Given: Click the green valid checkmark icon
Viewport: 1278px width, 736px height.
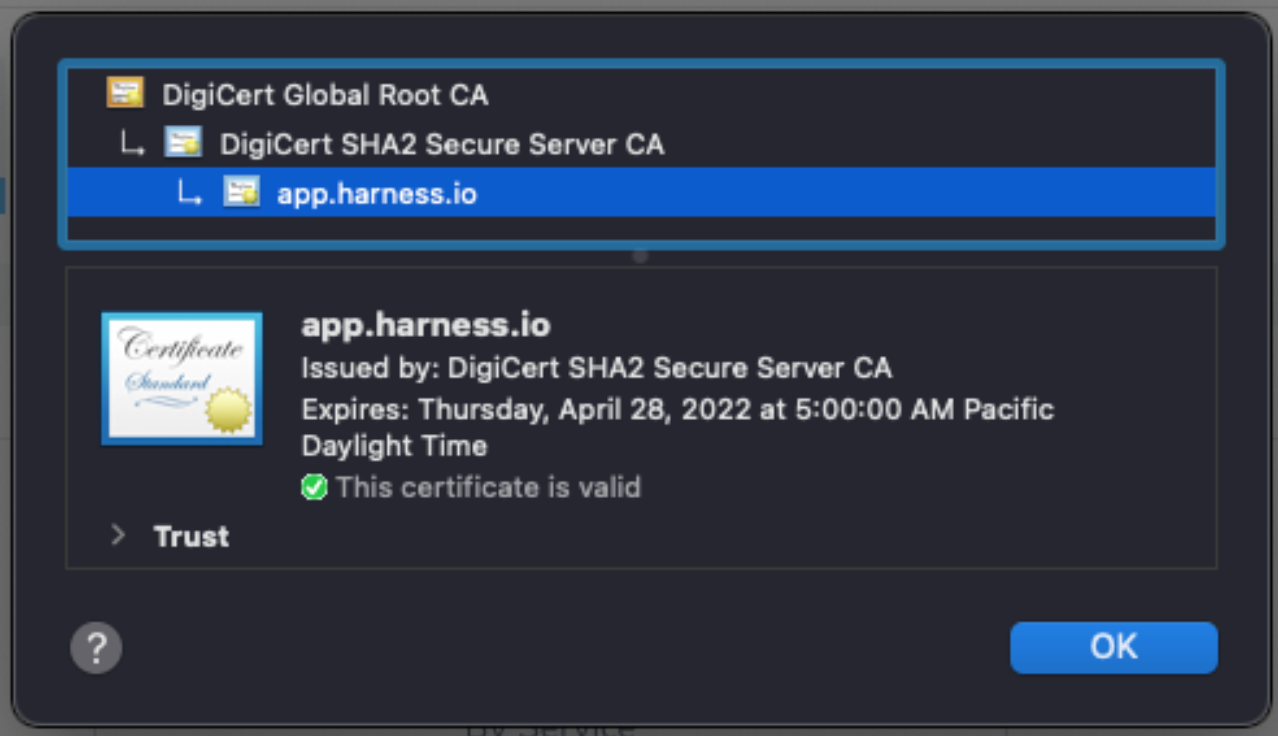Looking at the screenshot, I should pos(314,488).
